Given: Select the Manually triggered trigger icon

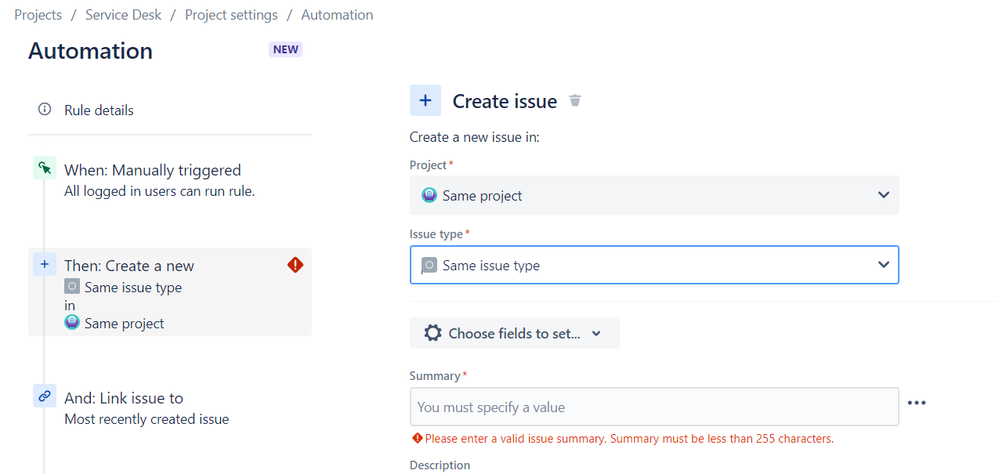Looking at the screenshot, I should click(45, 168).
